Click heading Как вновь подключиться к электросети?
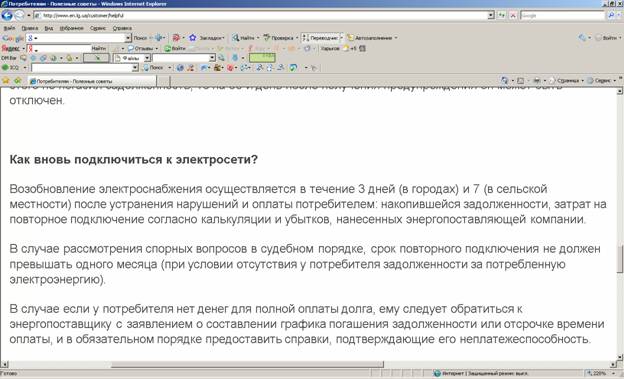The image size is (624, 379). pos(134,160)
